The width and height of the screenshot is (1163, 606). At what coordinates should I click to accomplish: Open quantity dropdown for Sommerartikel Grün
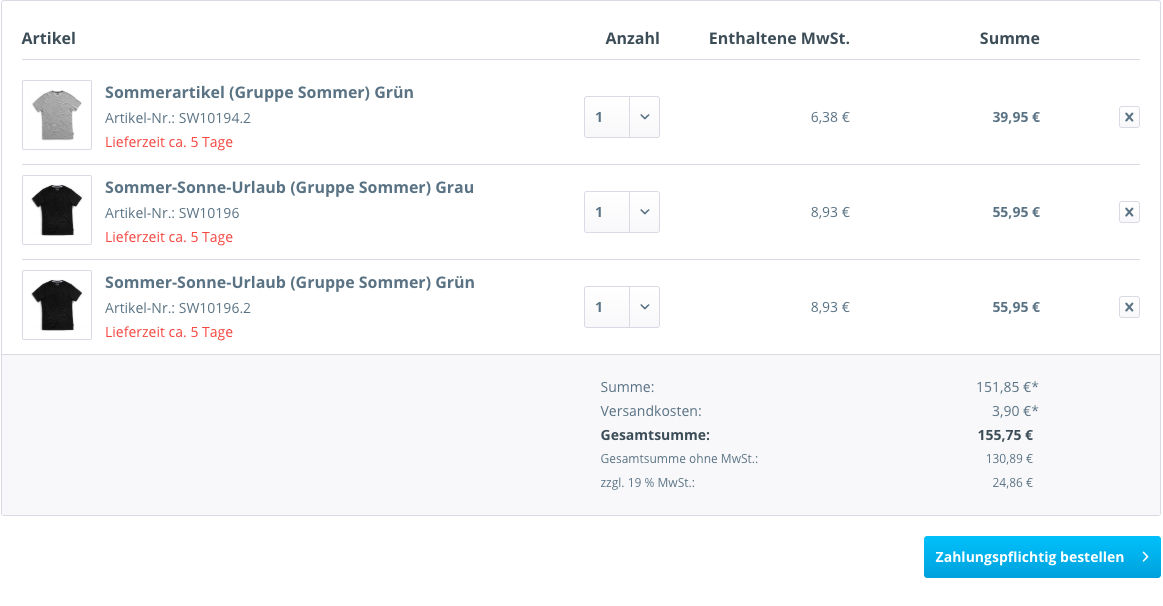pyautogui.click(x=622, y=117)
